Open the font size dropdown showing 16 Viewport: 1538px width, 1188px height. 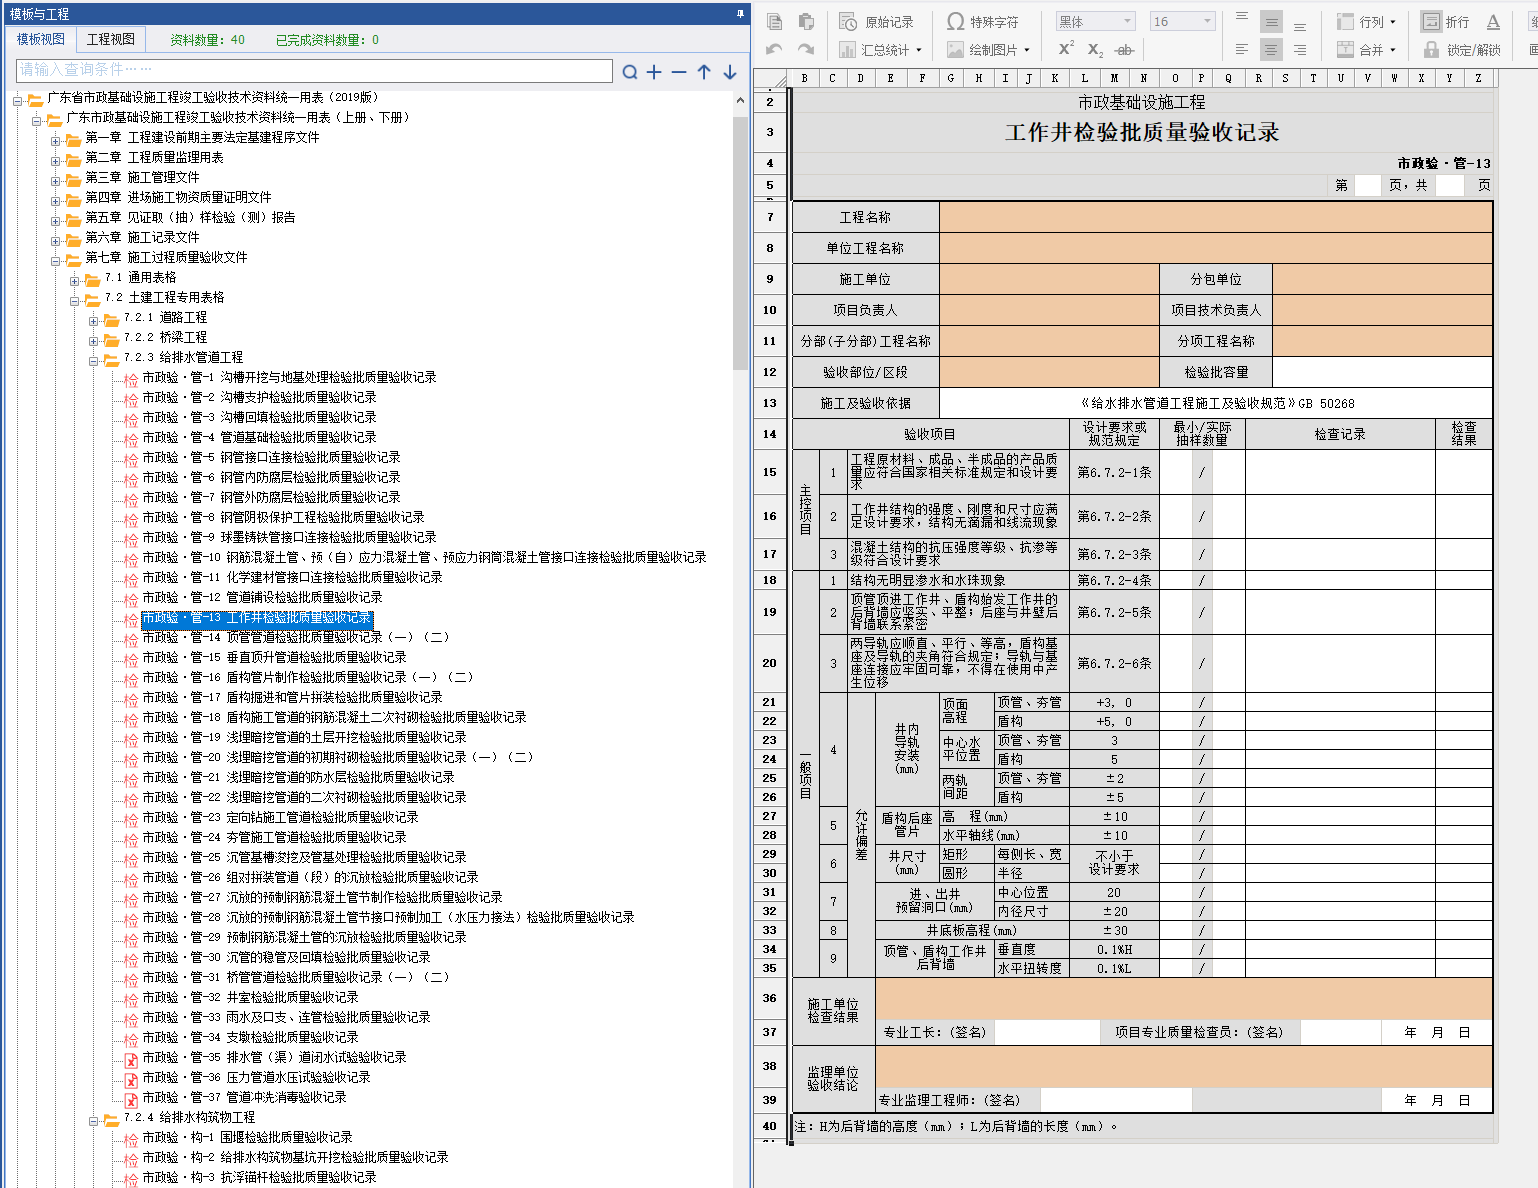[1182, 21]
